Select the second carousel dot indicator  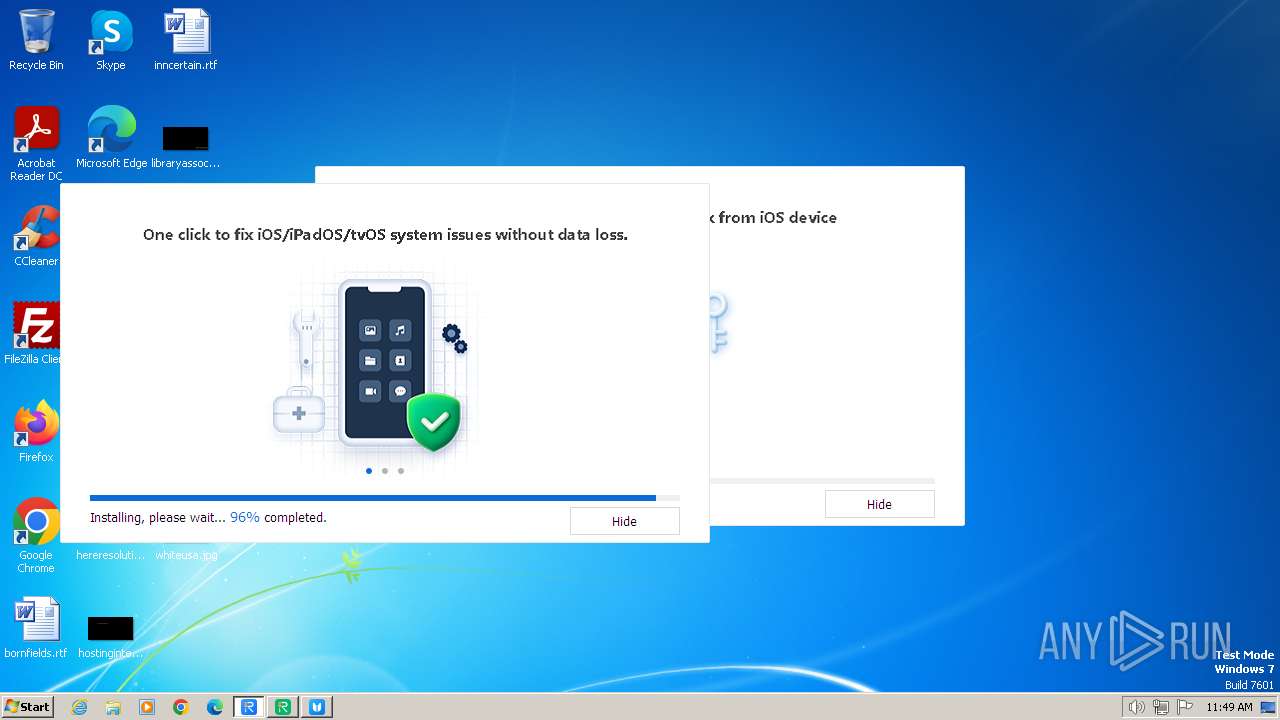(385, 471)
